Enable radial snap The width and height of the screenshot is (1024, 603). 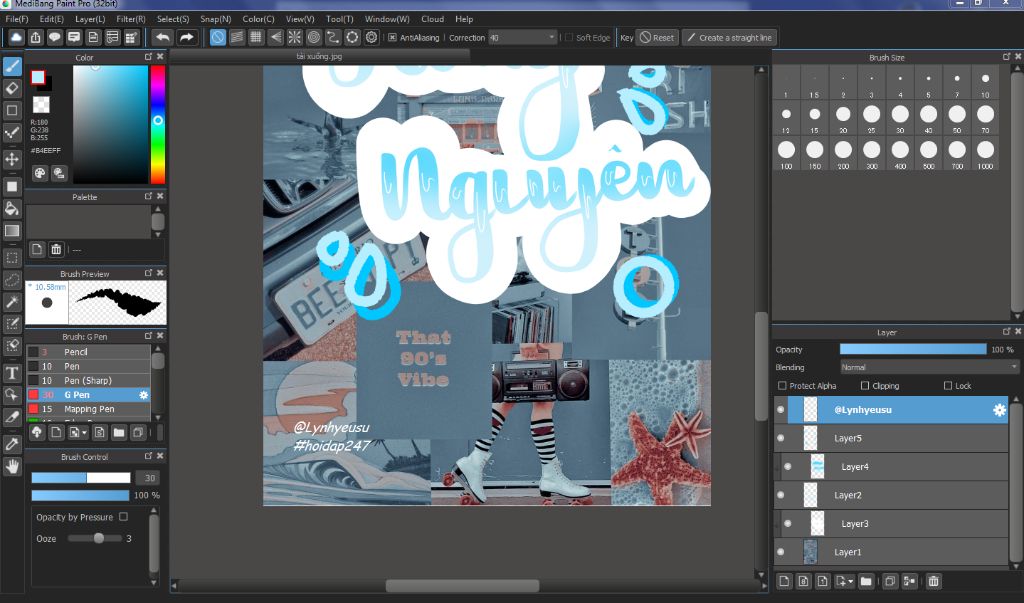pyautogui.click(x=295, y=38)
